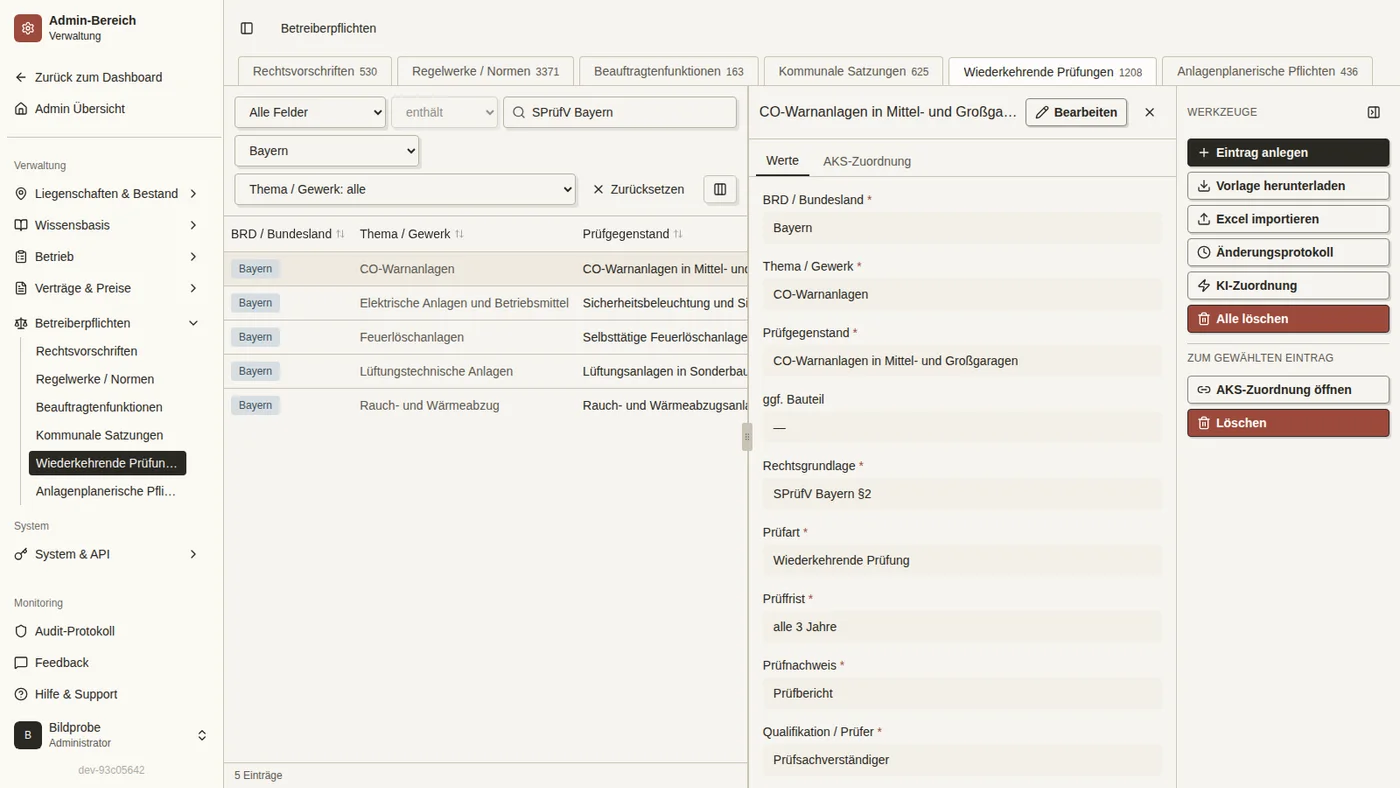Collapse the Werkzeuge panel icon
This screenshot has width=1400, height=788.
(1373, 112)
